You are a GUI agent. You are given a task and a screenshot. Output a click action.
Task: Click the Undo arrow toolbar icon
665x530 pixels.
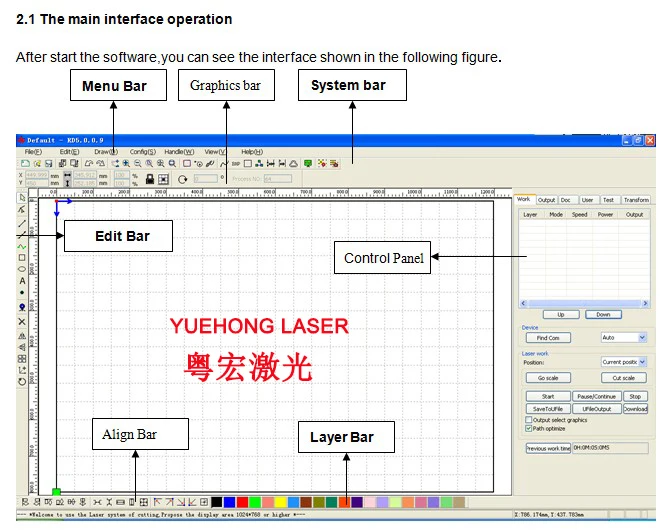point(89,164)
